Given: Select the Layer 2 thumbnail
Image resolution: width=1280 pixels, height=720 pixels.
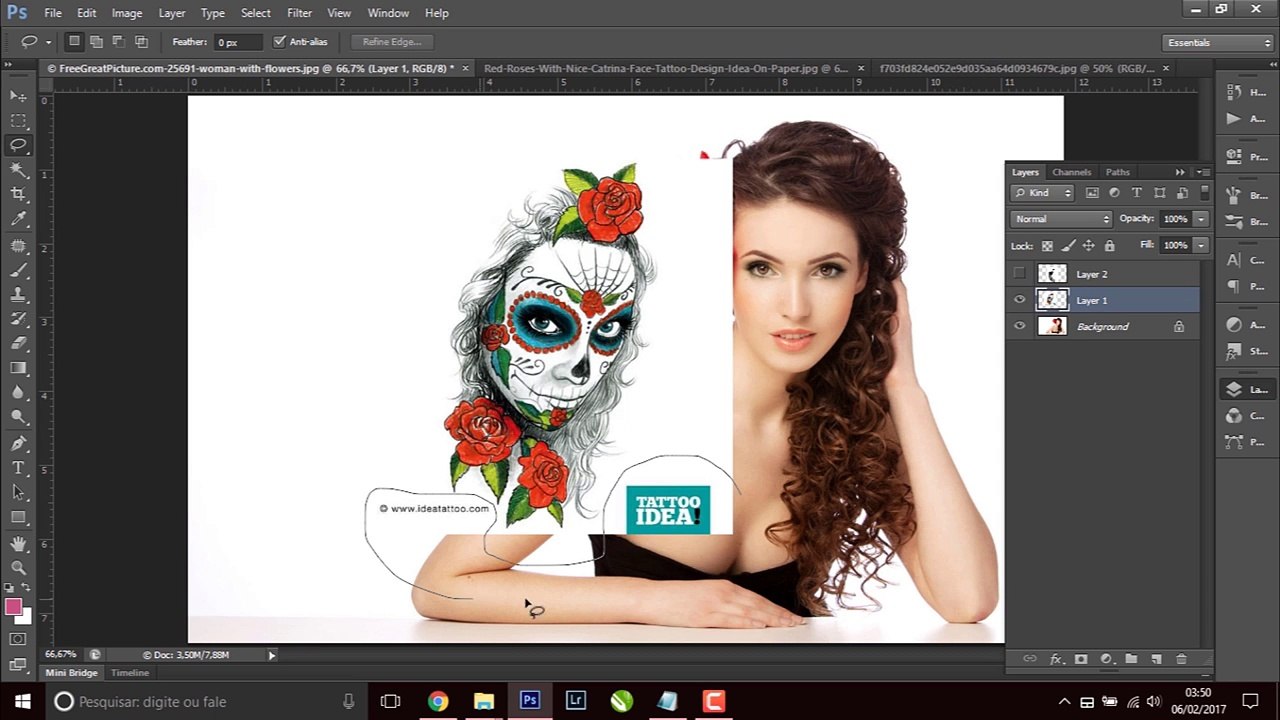Looking at the screenshot, I should pyautogui.click(x=1052, y=273).
